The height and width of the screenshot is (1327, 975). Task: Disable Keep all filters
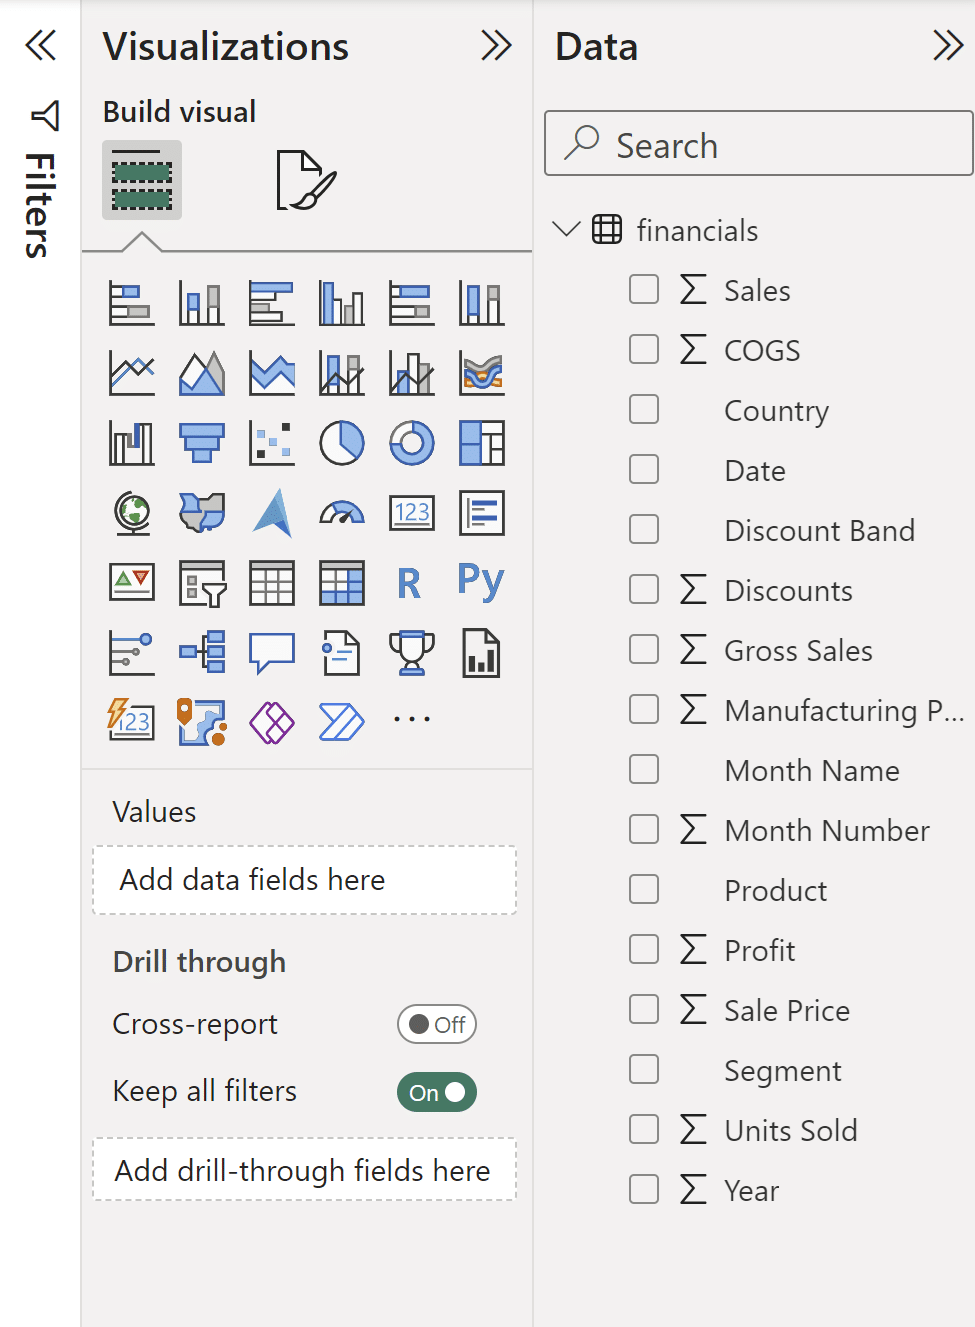tap(436, 1092)
